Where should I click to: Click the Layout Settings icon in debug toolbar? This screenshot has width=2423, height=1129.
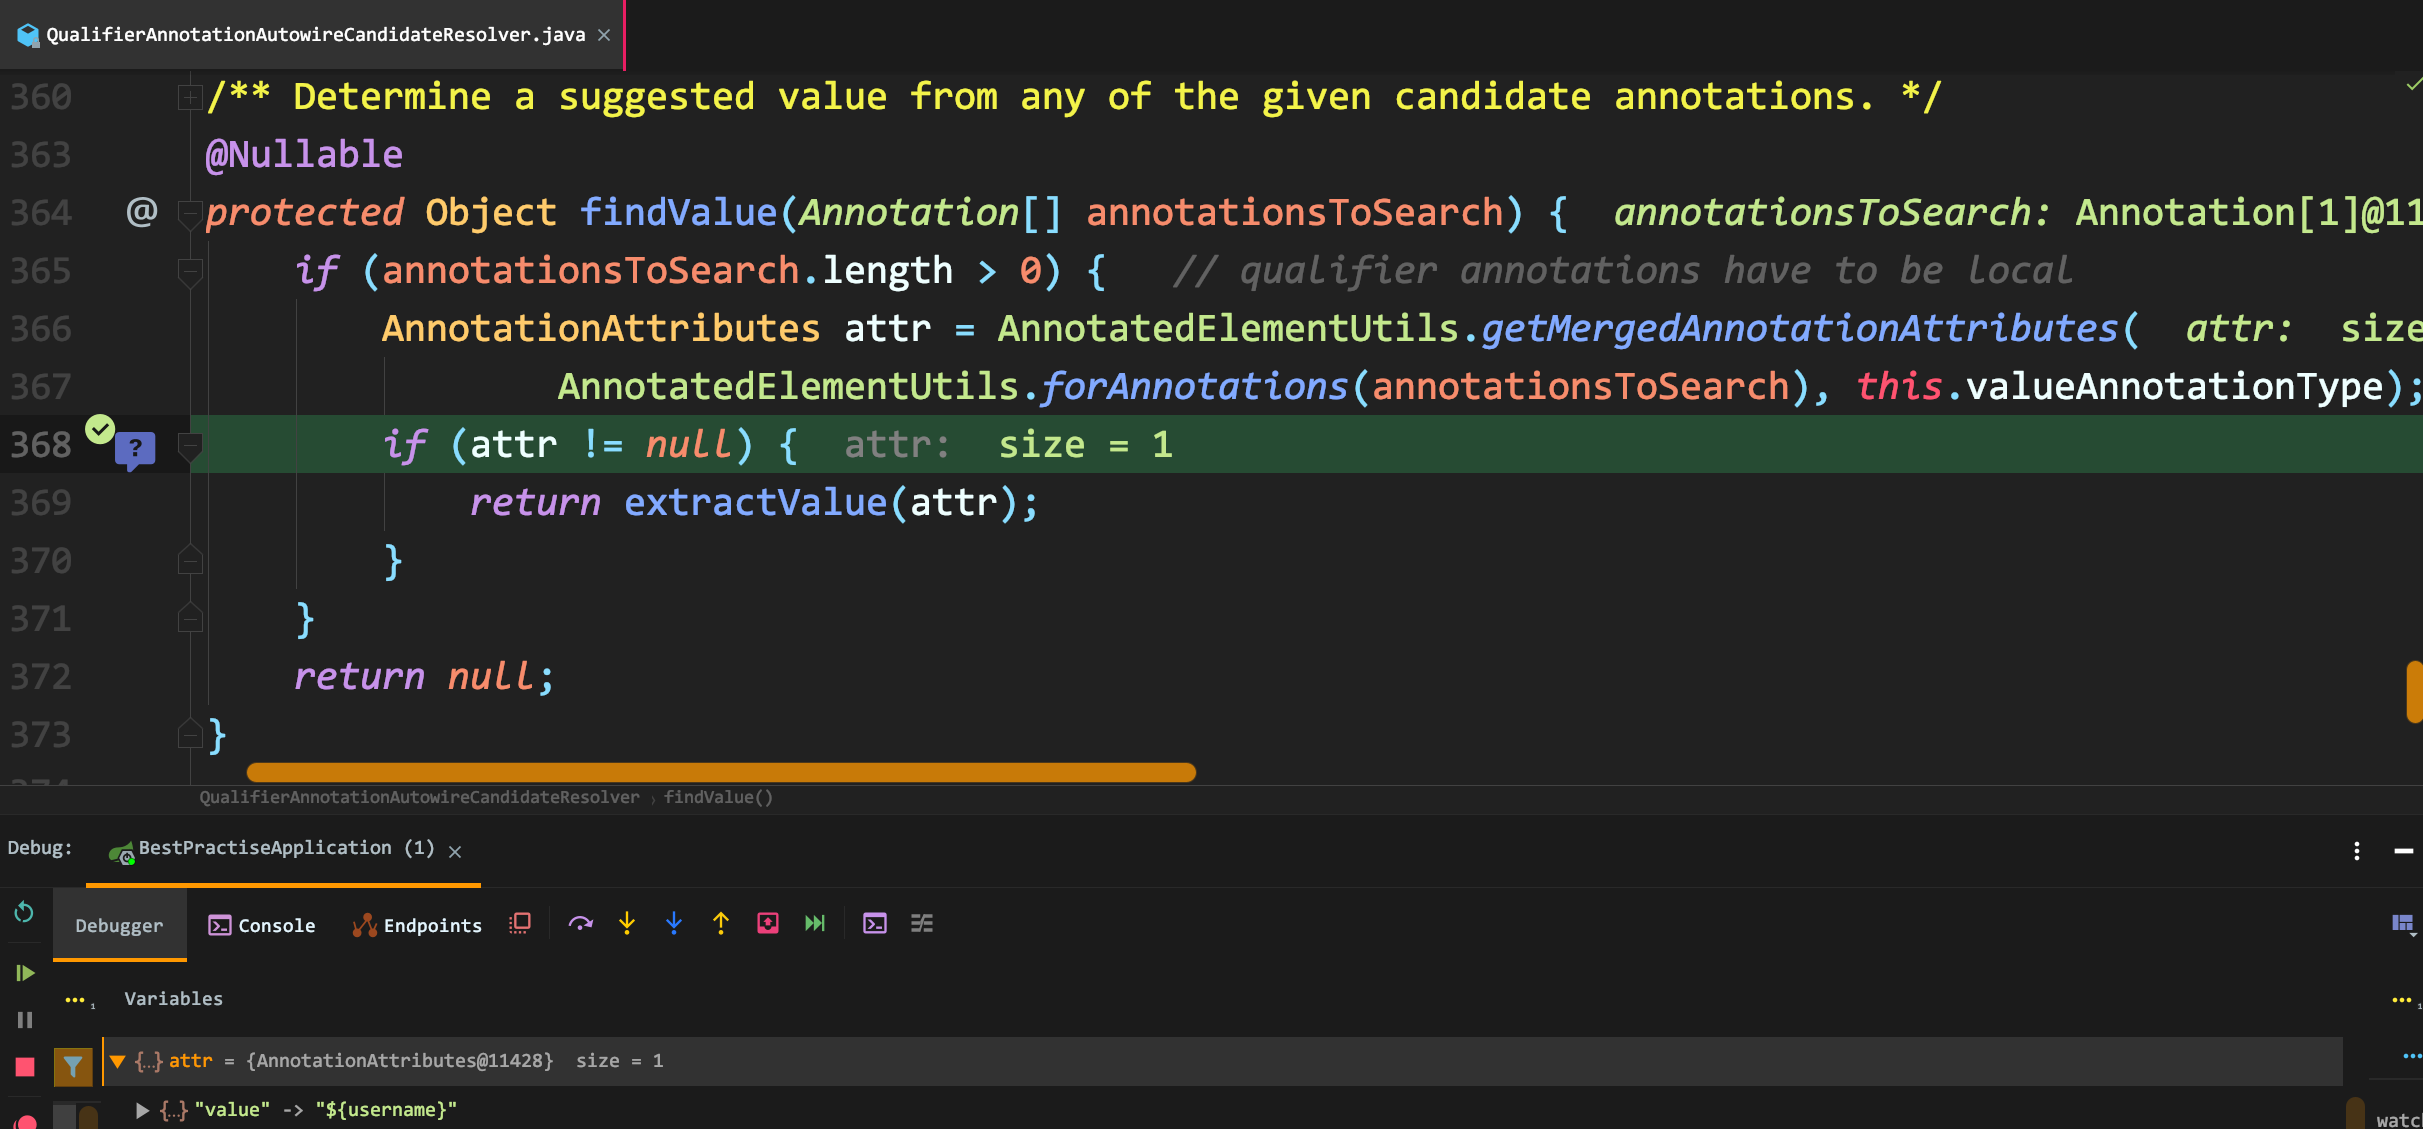(x=2403, y=924)
